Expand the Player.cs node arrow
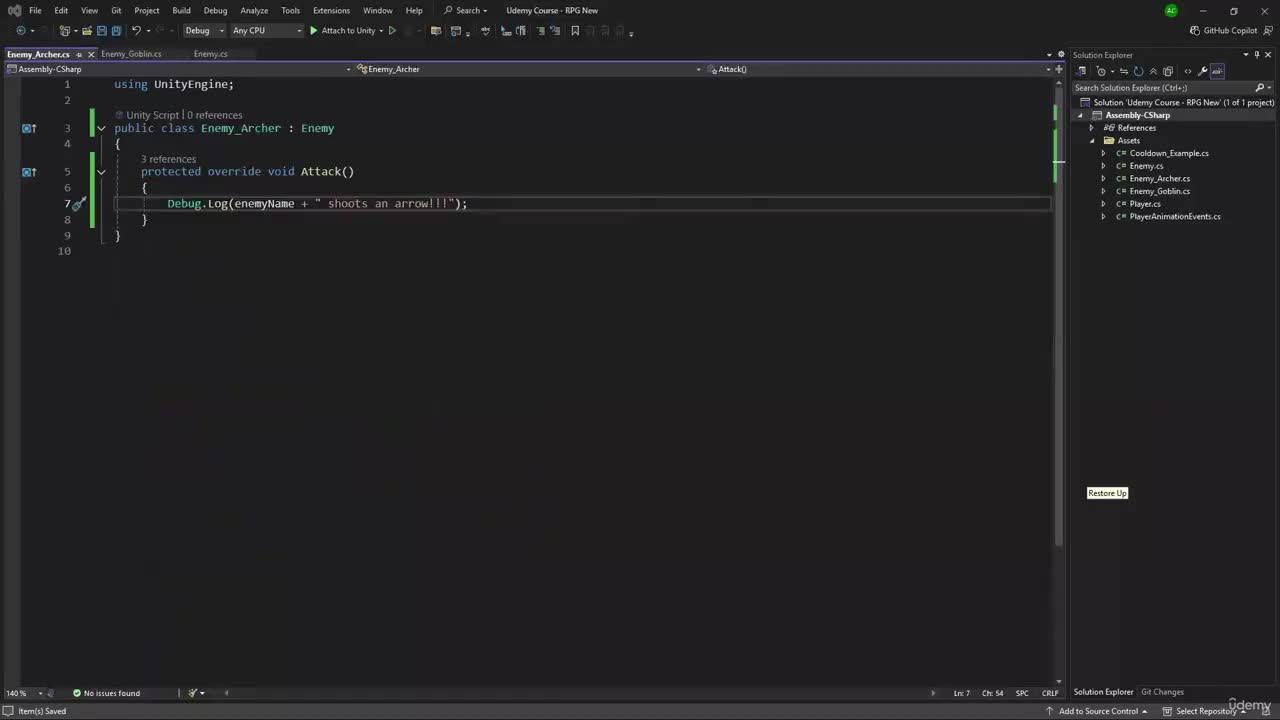 point(1104,204)
